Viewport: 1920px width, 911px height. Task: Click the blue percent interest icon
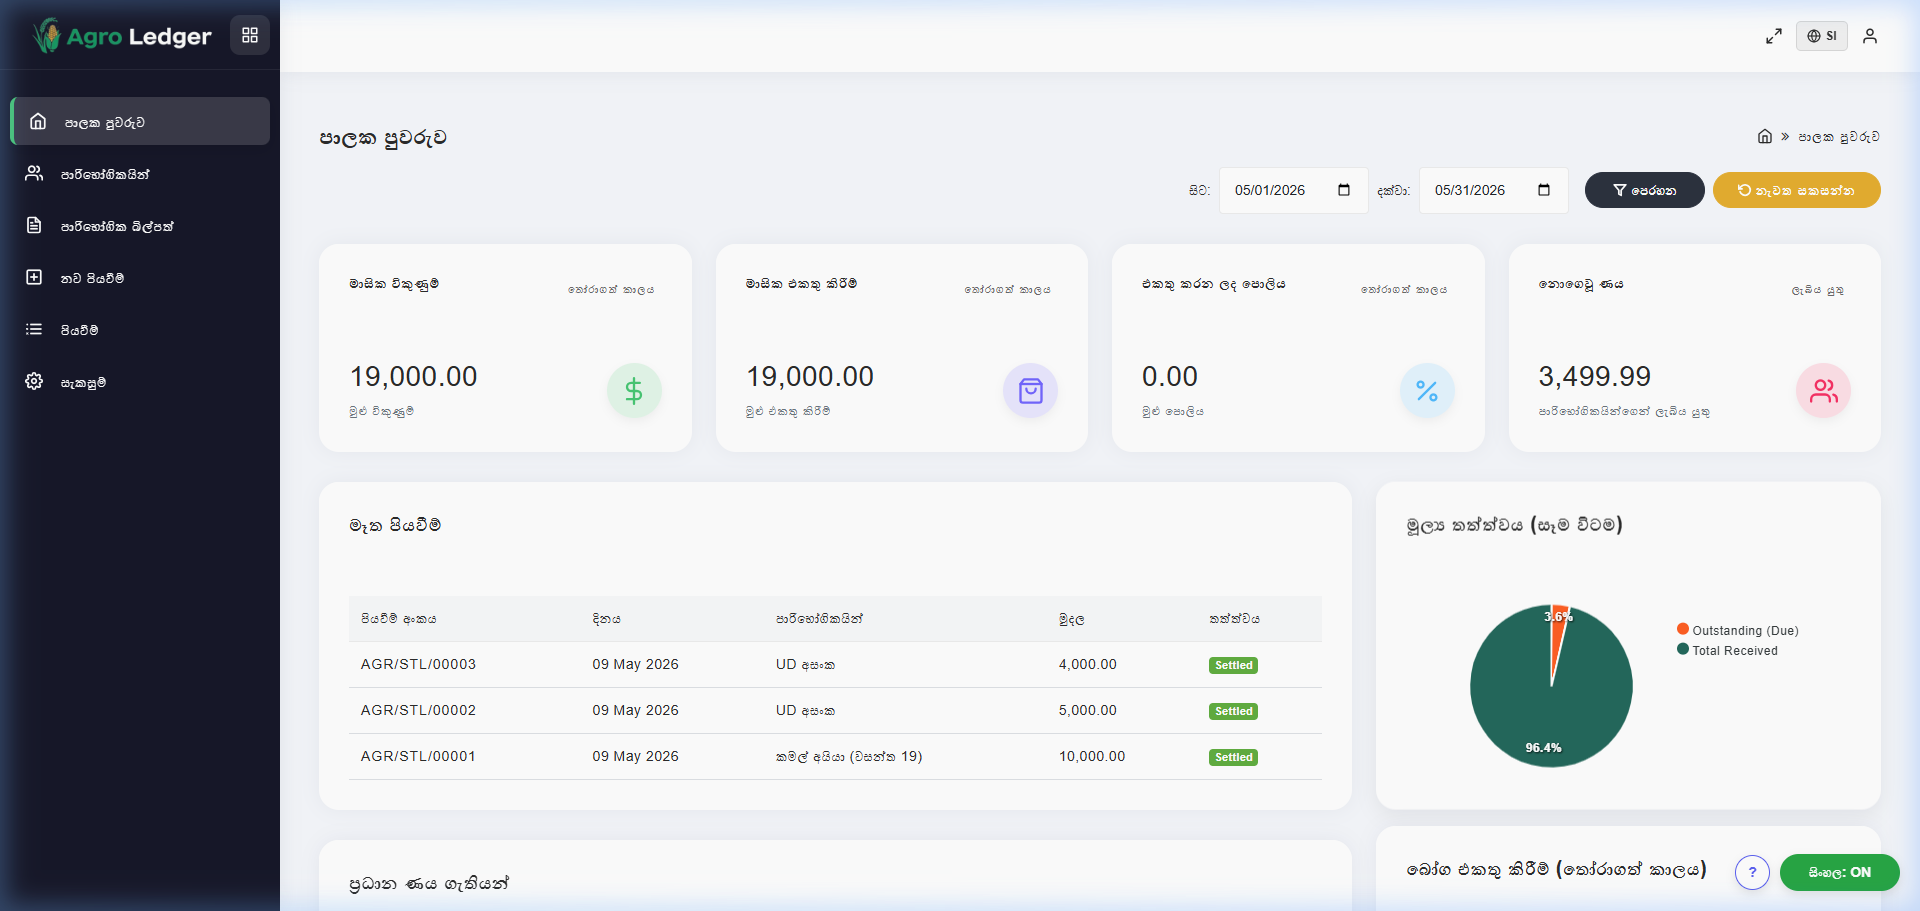tap(1427, 390)
